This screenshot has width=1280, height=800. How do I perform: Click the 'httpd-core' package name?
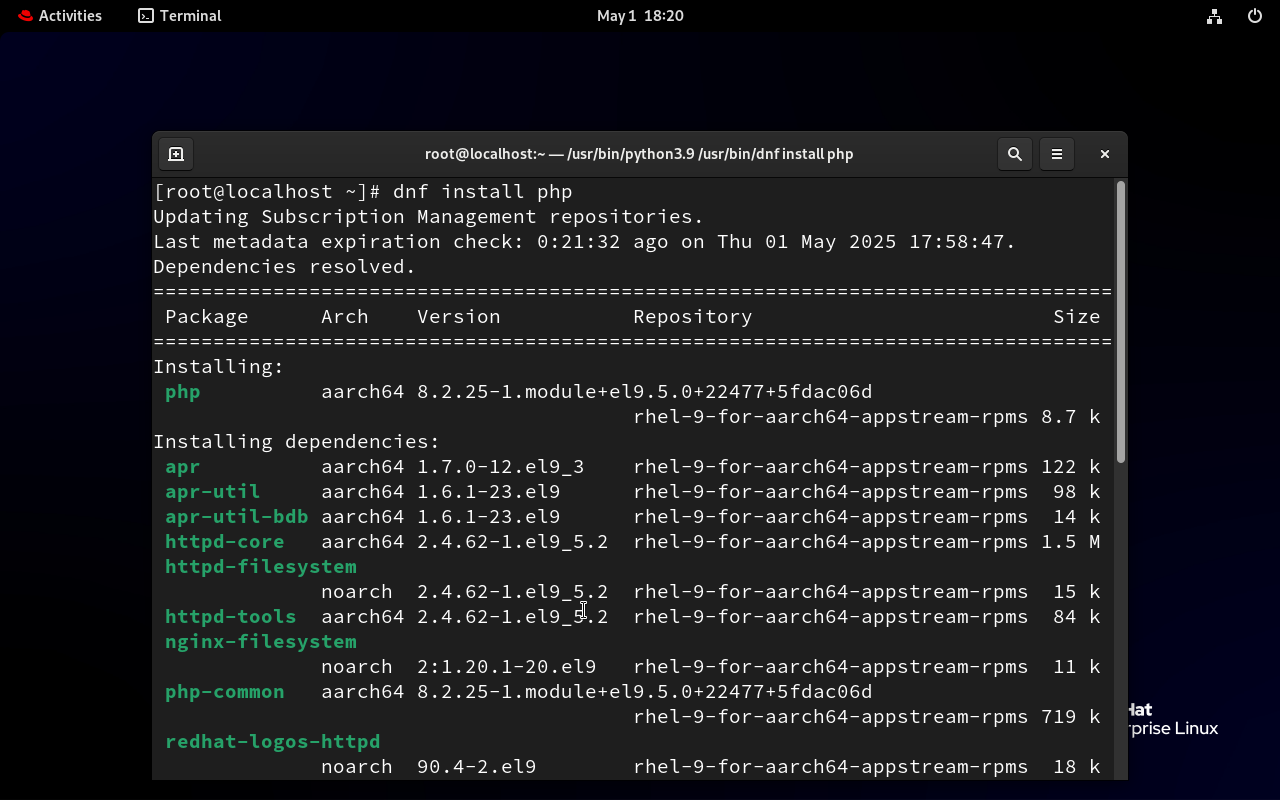225,542
